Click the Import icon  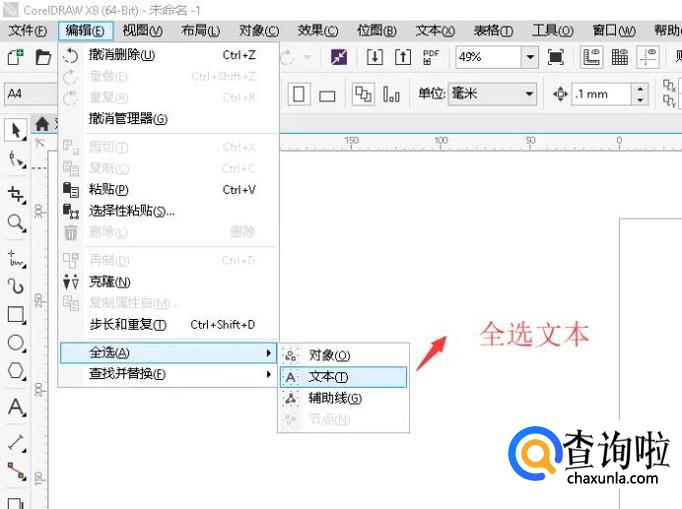pos(374,57)
